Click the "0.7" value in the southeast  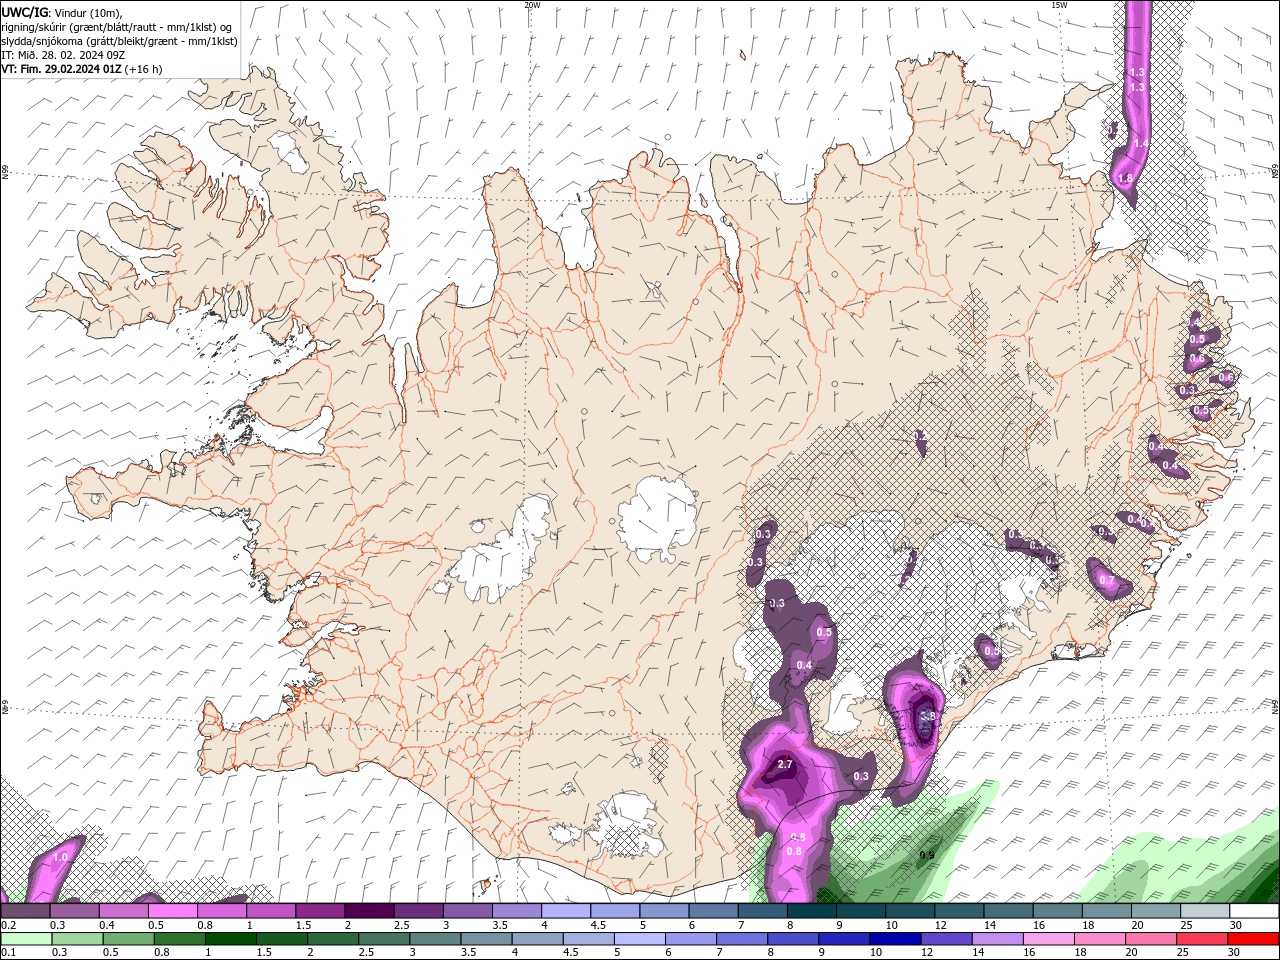tap(1107, 580)
